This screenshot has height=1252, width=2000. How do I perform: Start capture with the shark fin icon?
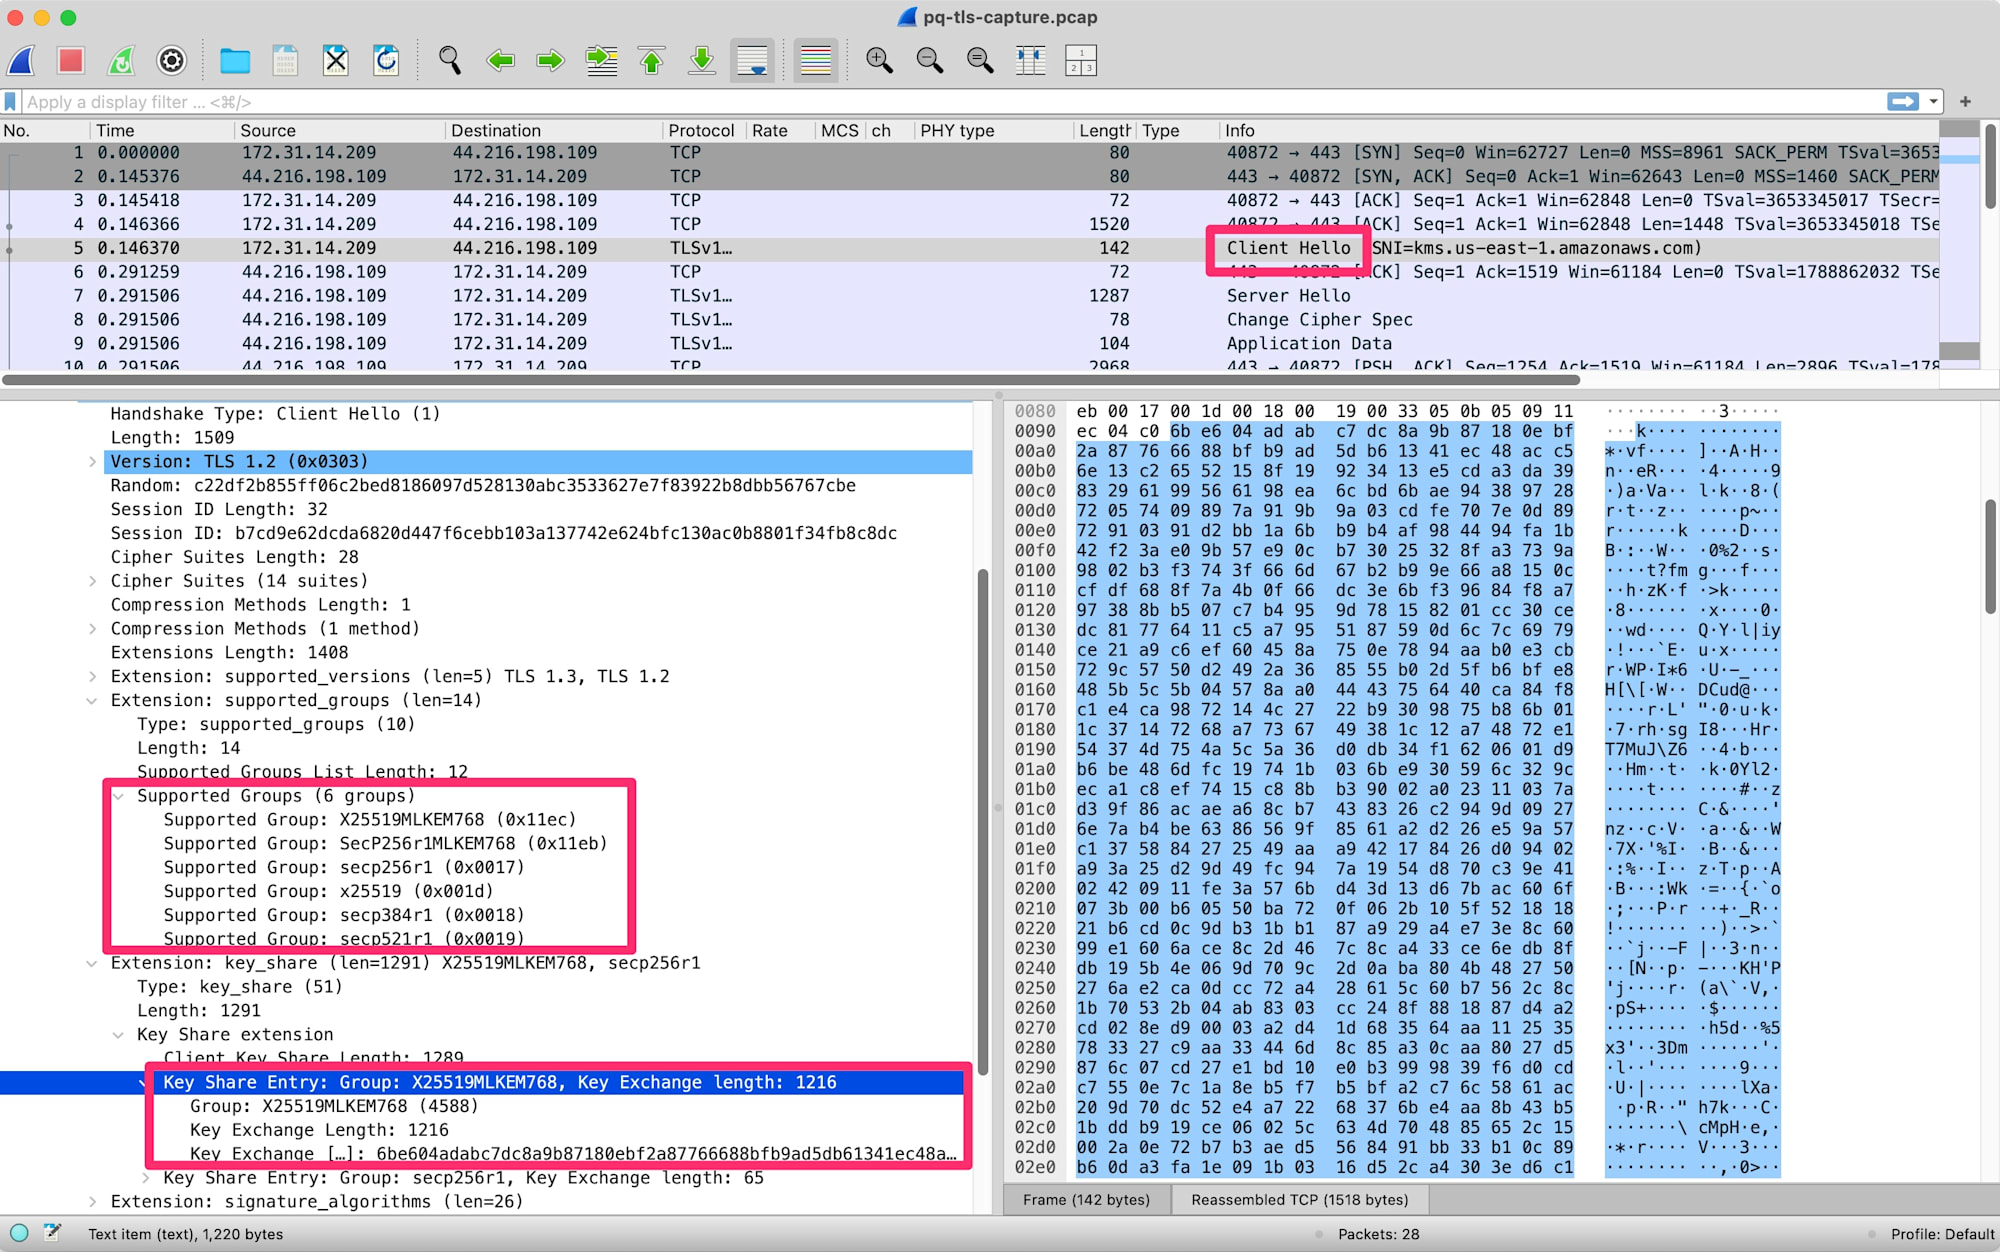pos(22,61)
